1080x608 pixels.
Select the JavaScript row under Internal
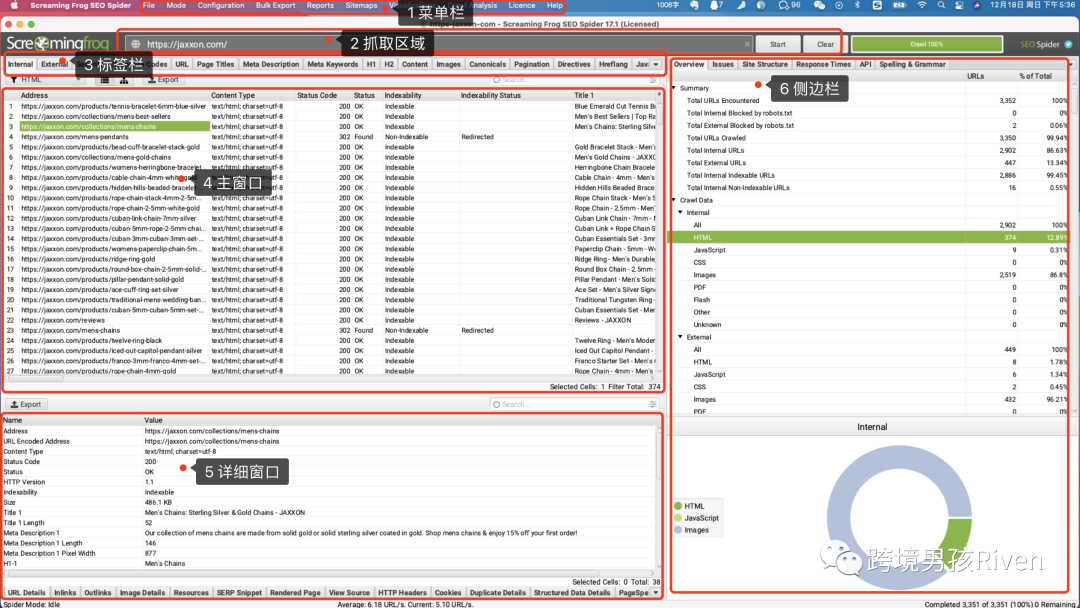870,250
